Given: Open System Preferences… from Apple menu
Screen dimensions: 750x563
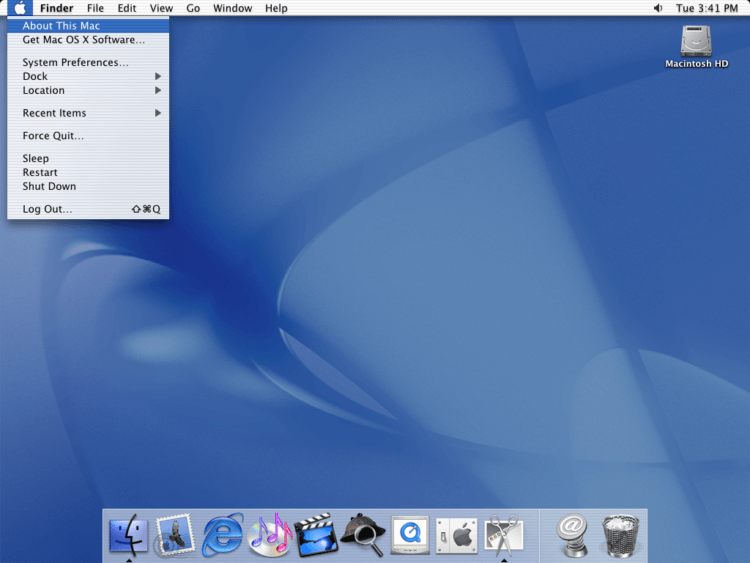Looking at the screenshot, I should pyautogui.click(x=88, y=62).
